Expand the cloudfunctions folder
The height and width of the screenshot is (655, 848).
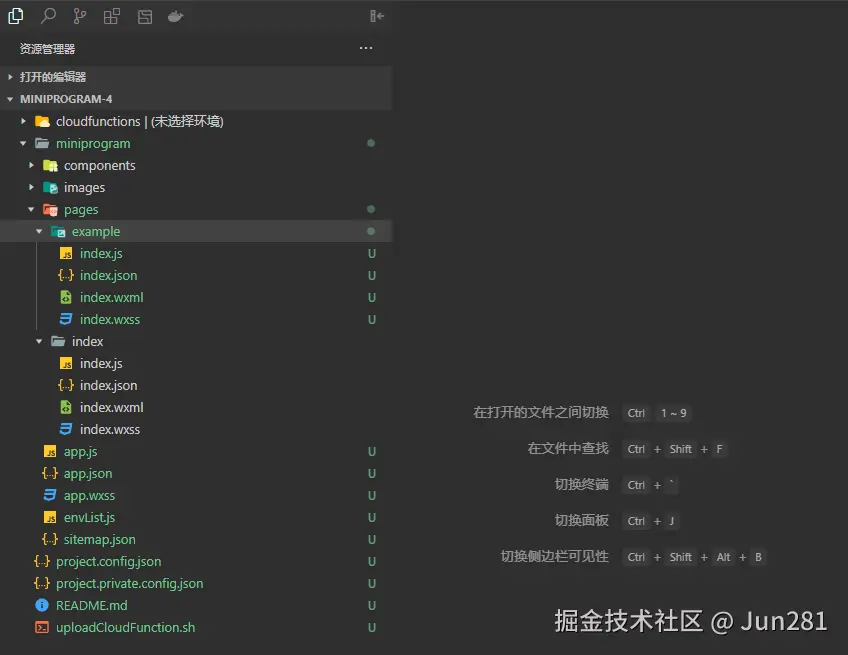tap(23, 121)
